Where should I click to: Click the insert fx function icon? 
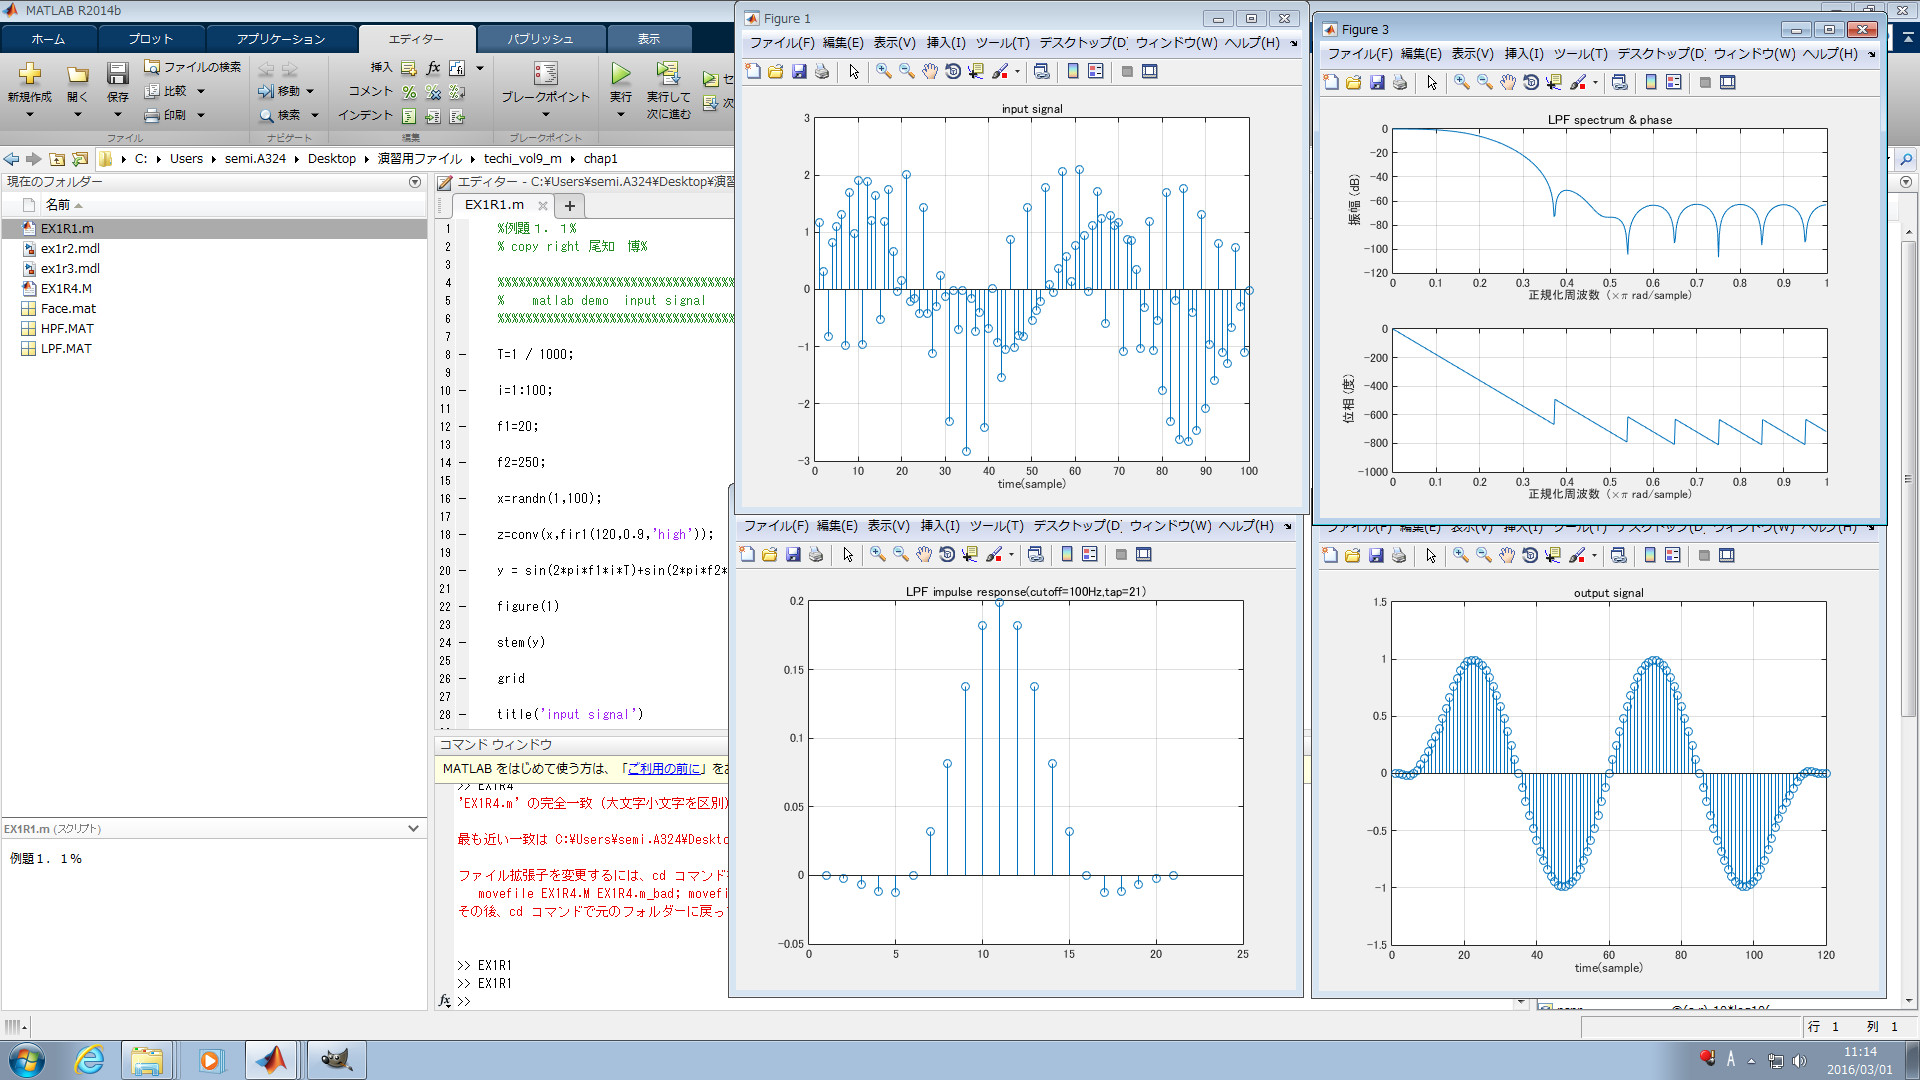point(433,68)
